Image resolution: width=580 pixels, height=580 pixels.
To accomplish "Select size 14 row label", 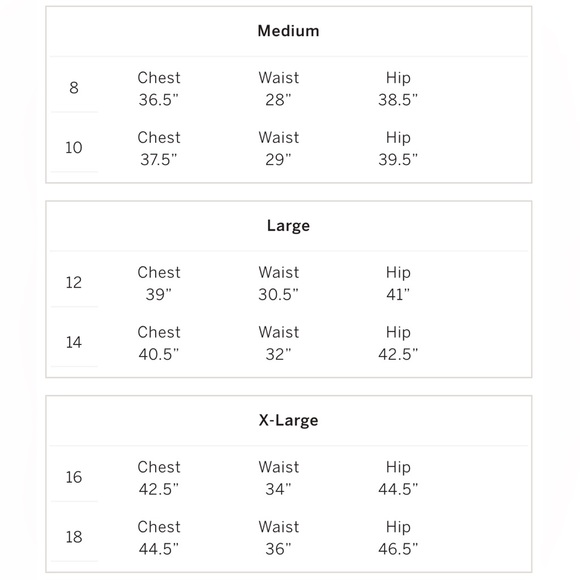I will click(x=74, y=342).
